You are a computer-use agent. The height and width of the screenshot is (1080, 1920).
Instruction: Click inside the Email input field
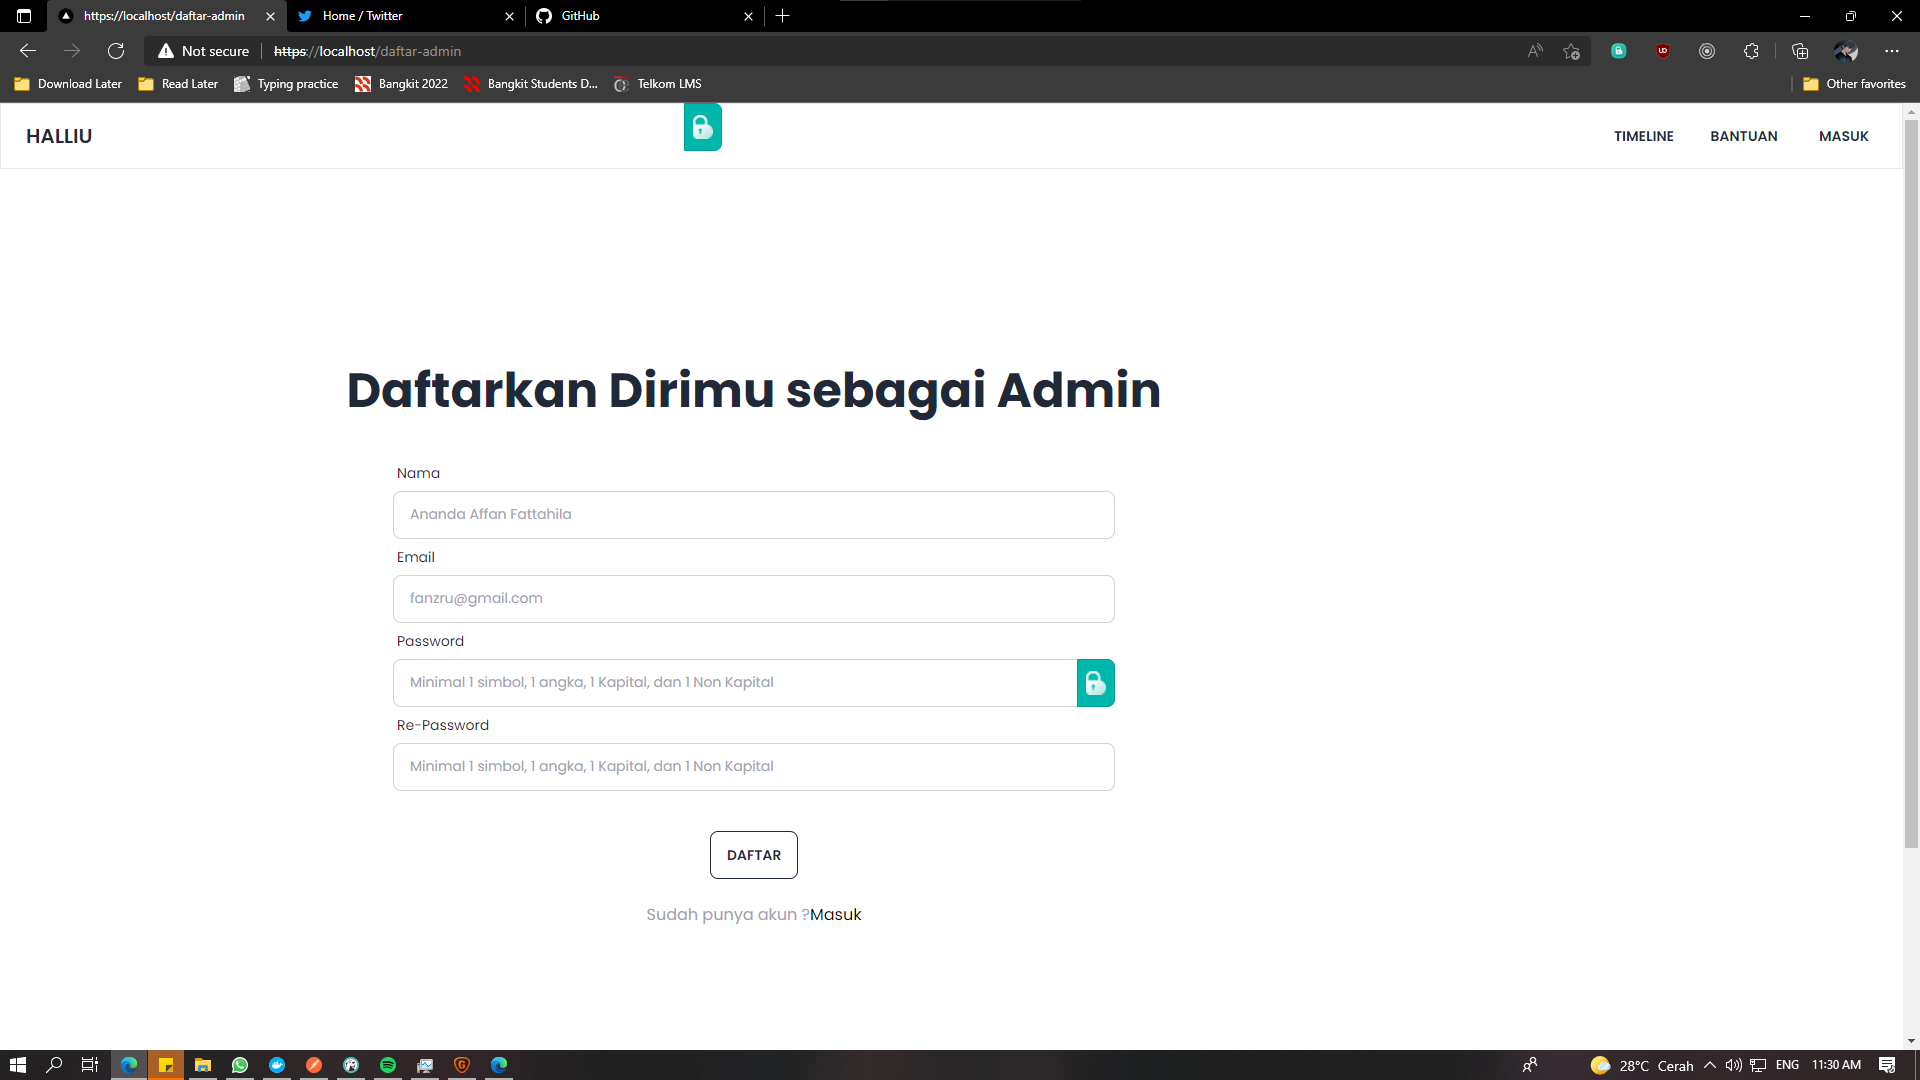click(x=753, y=598)
